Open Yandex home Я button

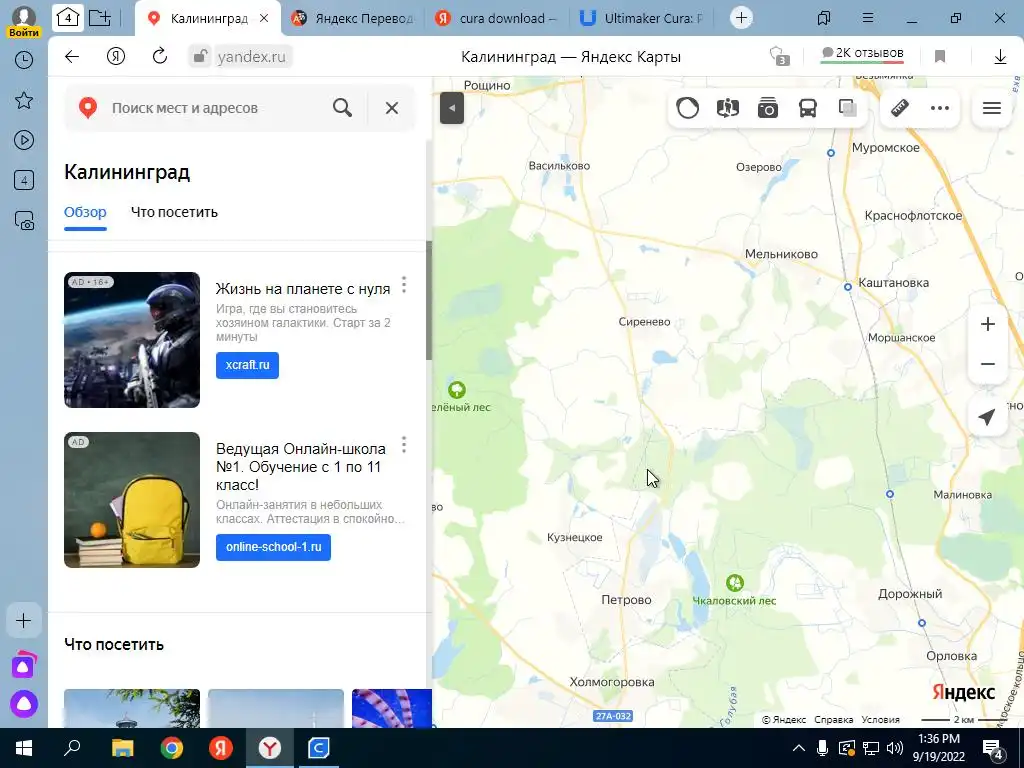(116, 57)
